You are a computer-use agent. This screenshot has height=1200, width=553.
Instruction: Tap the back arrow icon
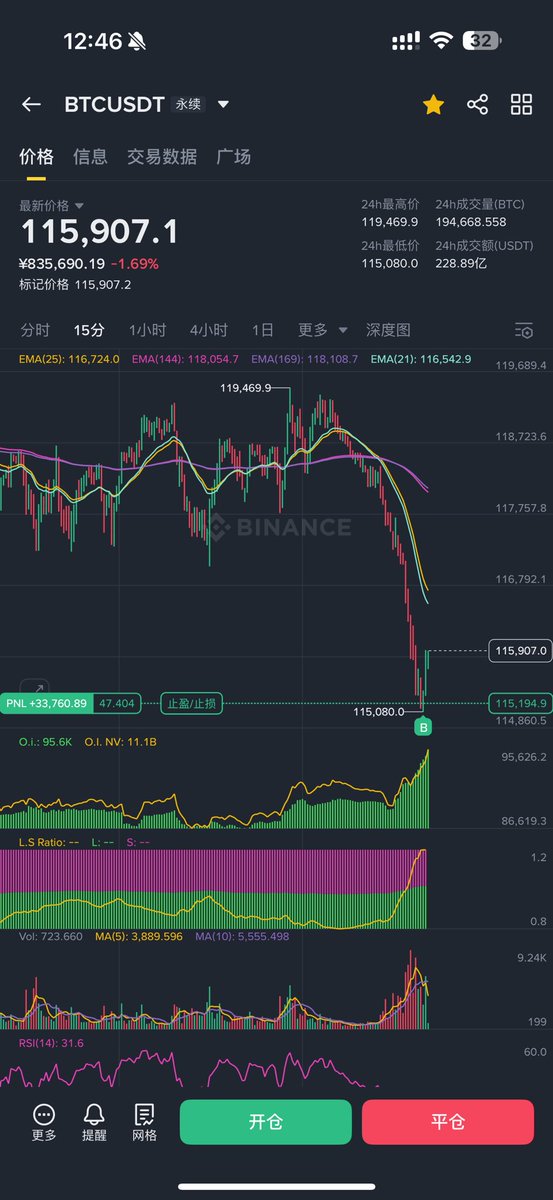pos(31,104)
